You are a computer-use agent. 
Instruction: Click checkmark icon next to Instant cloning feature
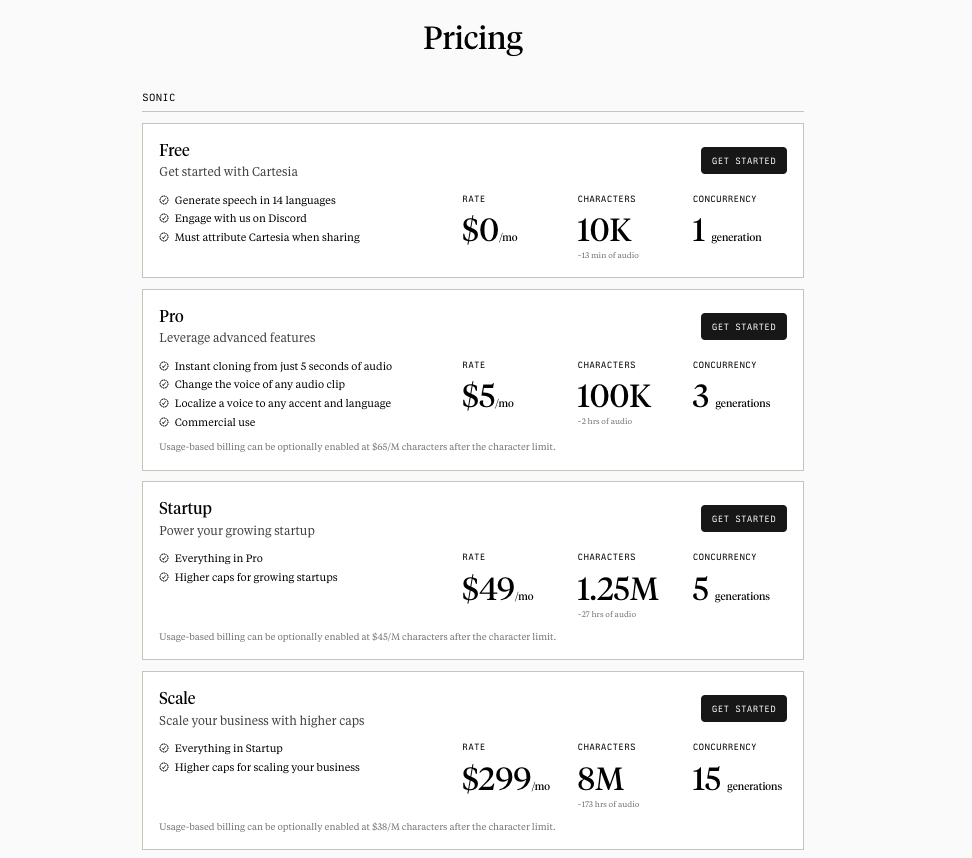coord(164,366)
